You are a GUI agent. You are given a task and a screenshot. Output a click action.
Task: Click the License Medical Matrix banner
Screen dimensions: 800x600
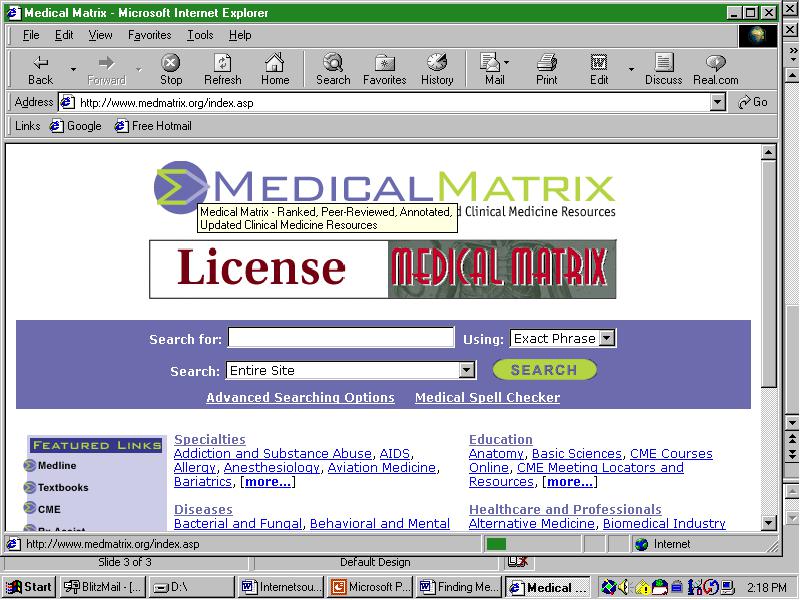coord(383,269)
